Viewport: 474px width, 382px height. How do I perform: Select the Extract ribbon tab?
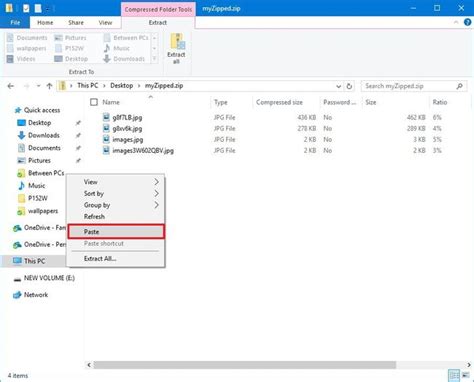tap(158, 22)
